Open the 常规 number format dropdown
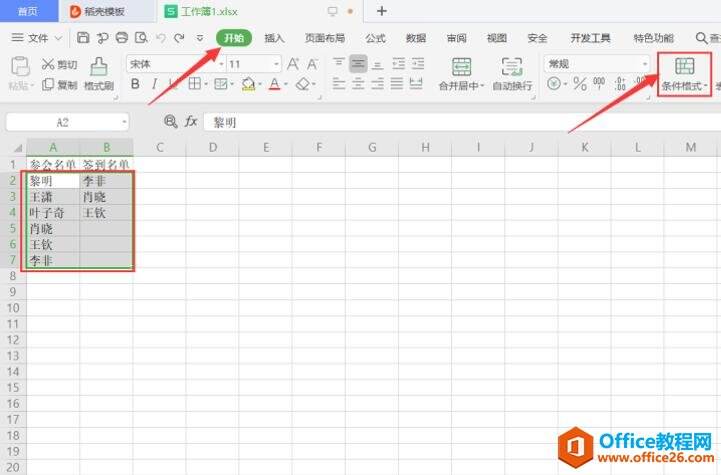 click(x=645, y=64)
